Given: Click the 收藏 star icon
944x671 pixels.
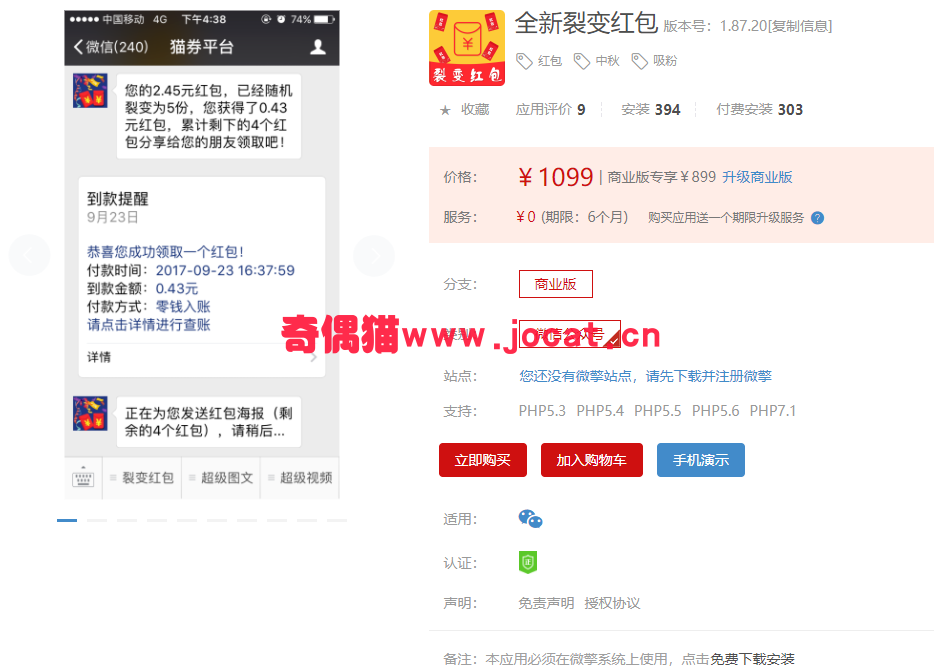Looking at the screenshot, I should [x=445, y=110].
